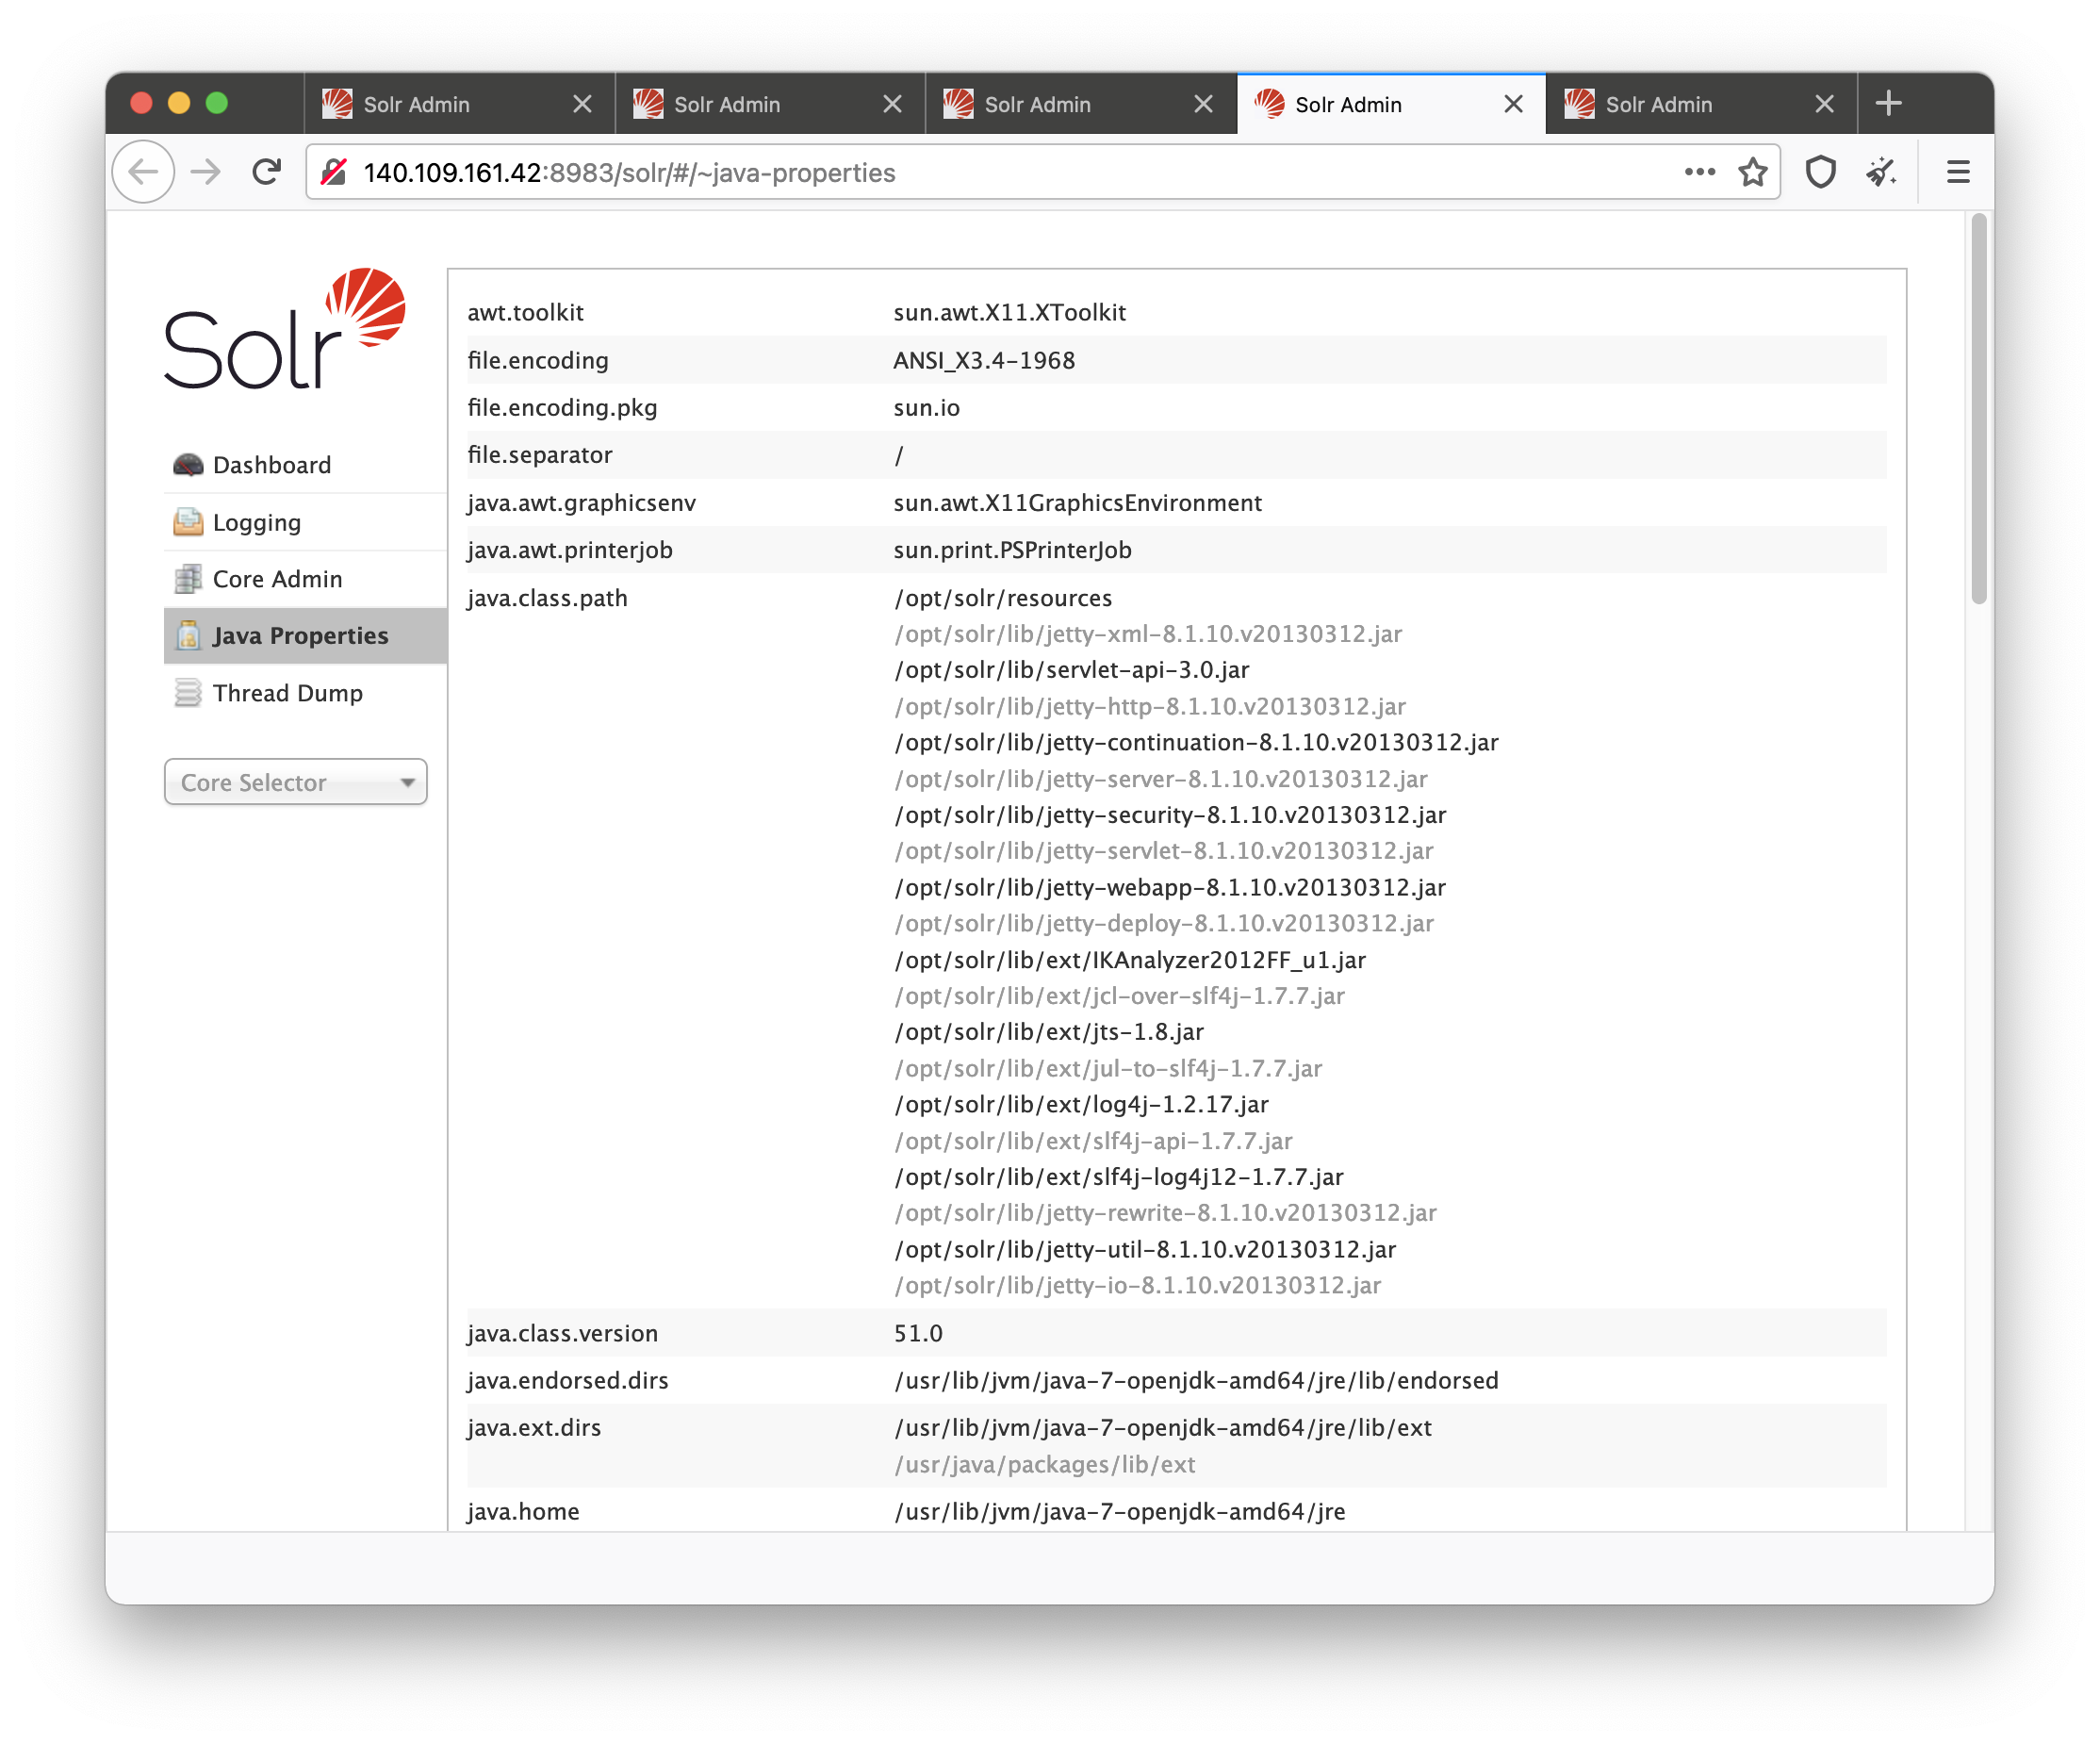Click the awt.toolkit property name
Viewport: 2100px width, 1744px height.
(x=525, y=312)
